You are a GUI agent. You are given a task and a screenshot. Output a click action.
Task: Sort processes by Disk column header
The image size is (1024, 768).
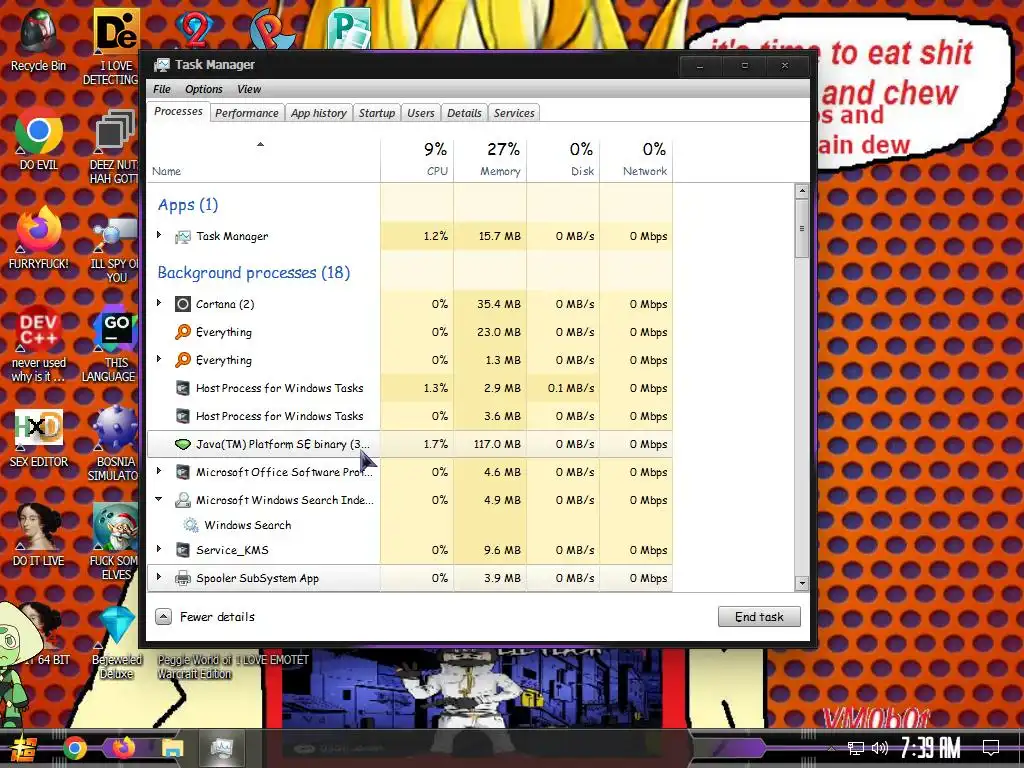(x=564, y=159)
